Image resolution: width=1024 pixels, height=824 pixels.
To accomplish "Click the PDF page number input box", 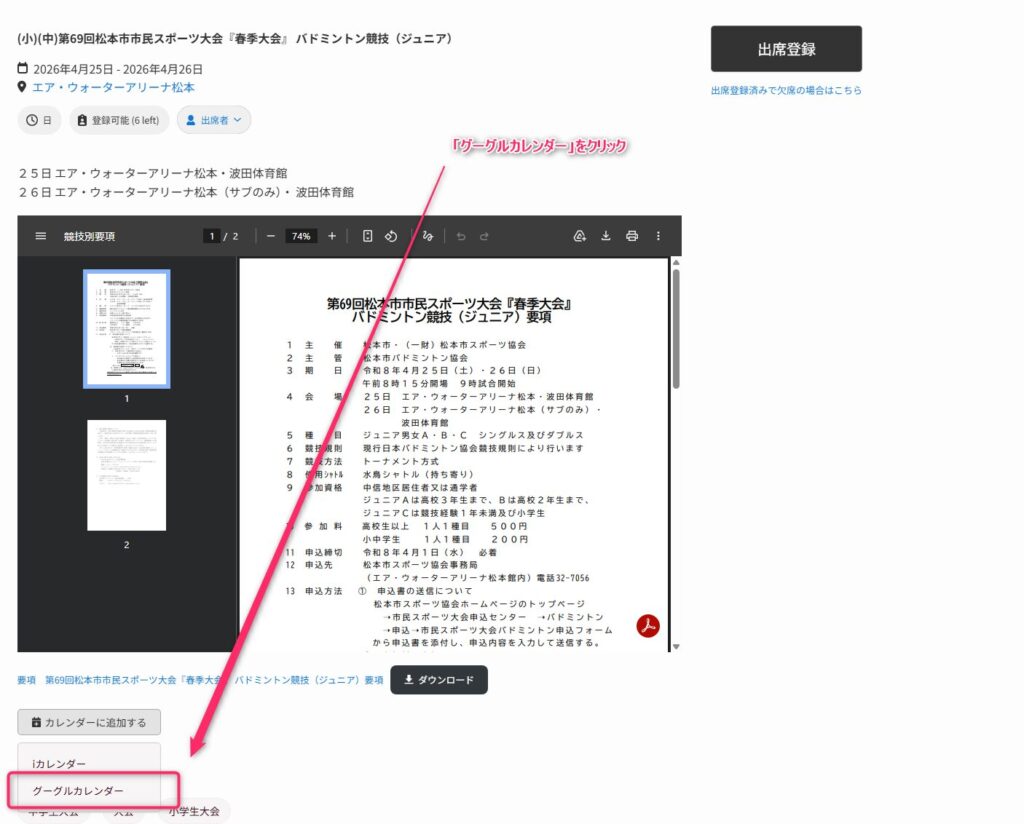I will [x=211, y=236].
